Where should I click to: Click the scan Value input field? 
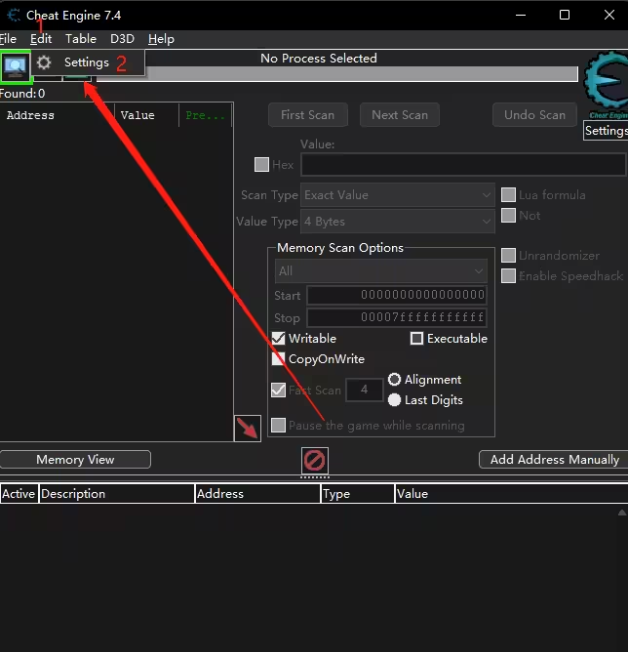[463, 165]
